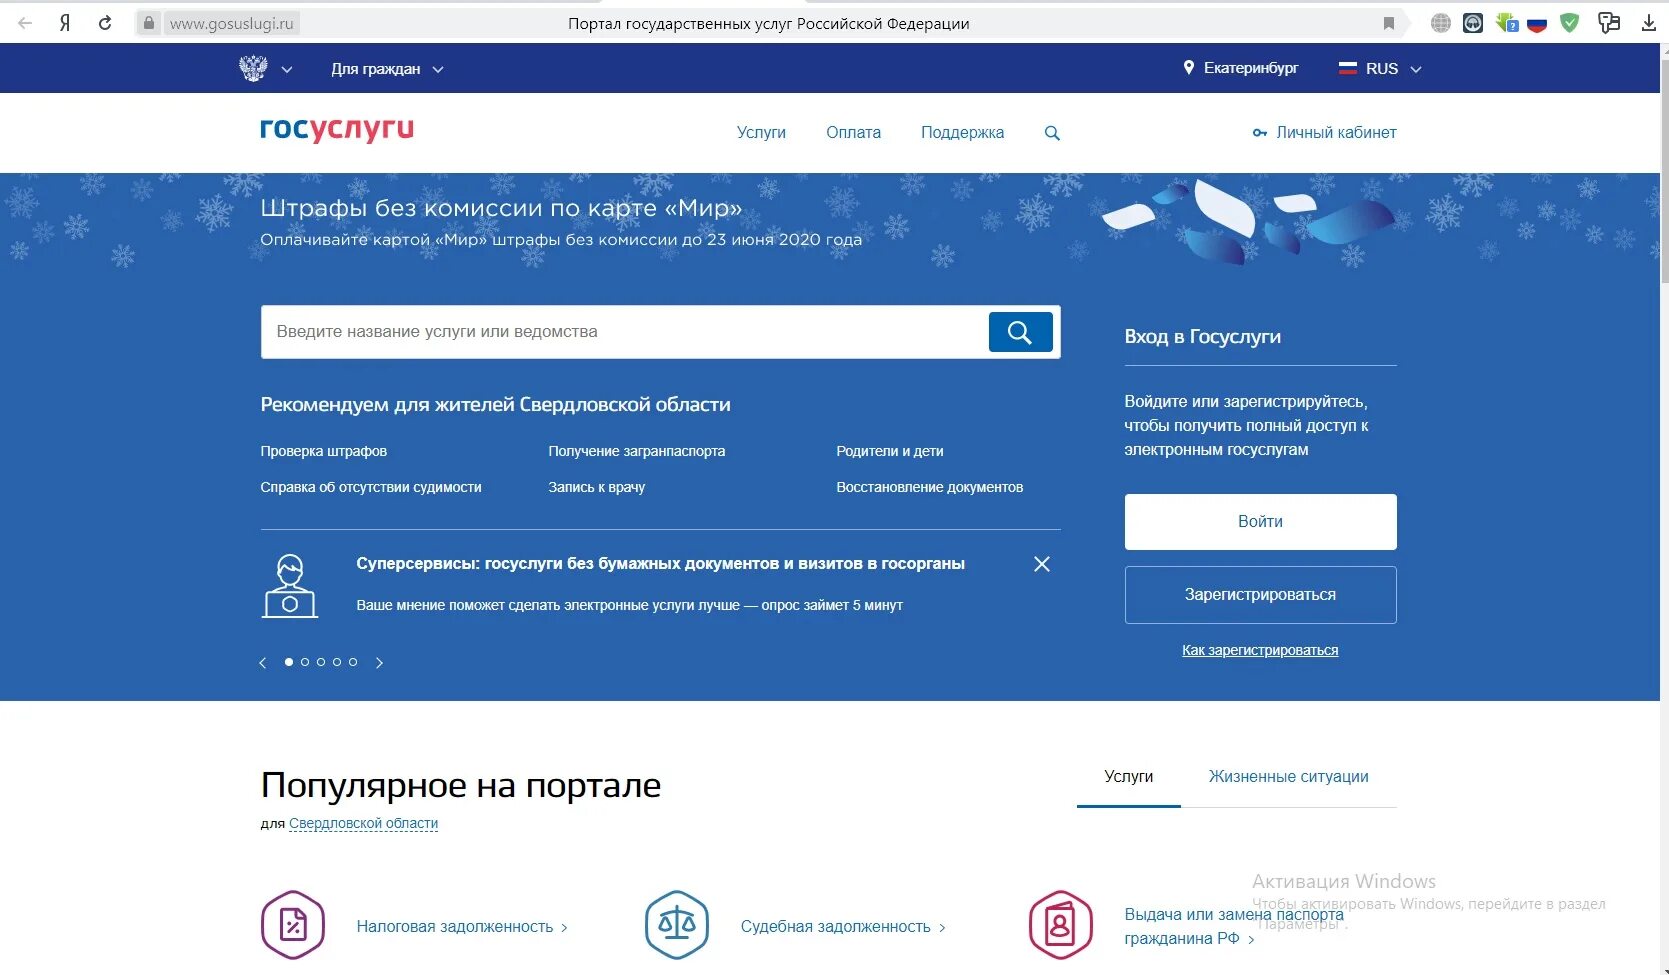Click the Russian coat of arms emblem

point(253,68)
